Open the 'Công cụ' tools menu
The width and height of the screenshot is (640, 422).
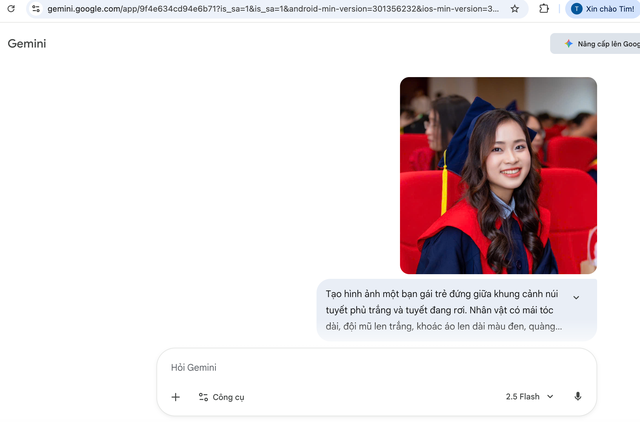click(221, 397)
